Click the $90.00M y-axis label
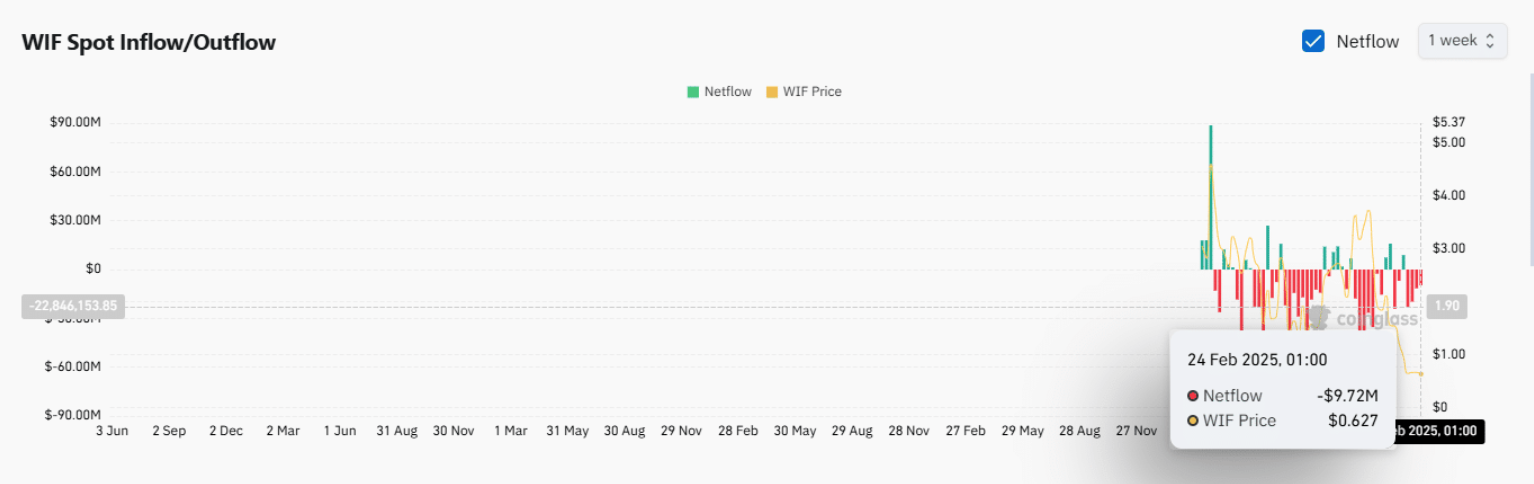 click(x=75, y=123)
